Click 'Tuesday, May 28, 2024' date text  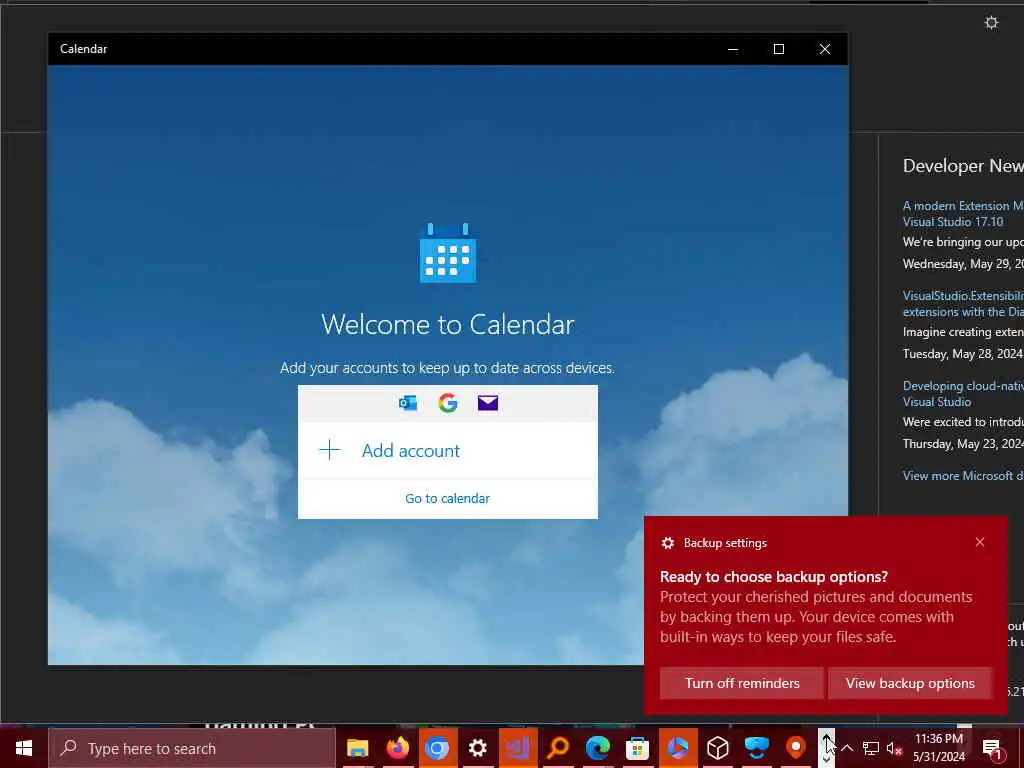click(x=963, y=354)
